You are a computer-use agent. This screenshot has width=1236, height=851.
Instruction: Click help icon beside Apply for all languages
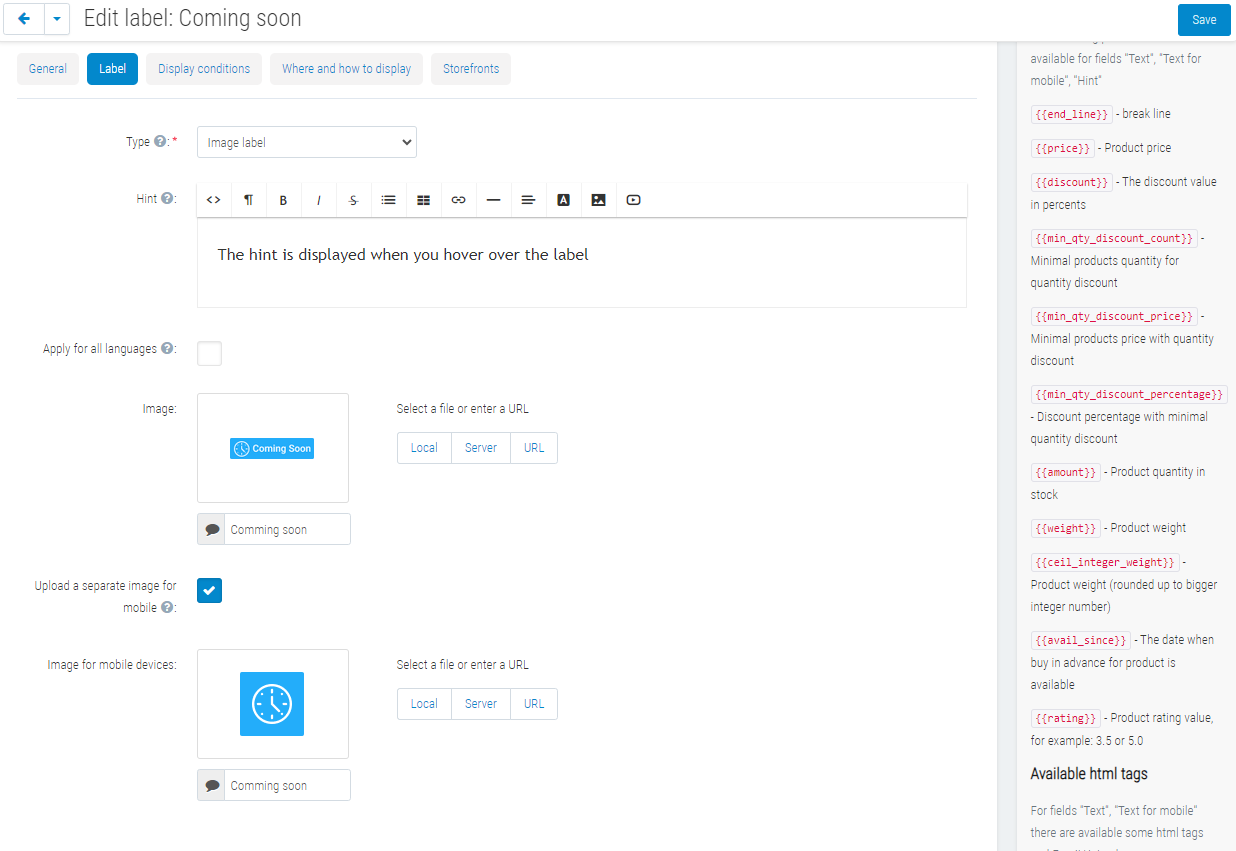[x=167, y=349]
